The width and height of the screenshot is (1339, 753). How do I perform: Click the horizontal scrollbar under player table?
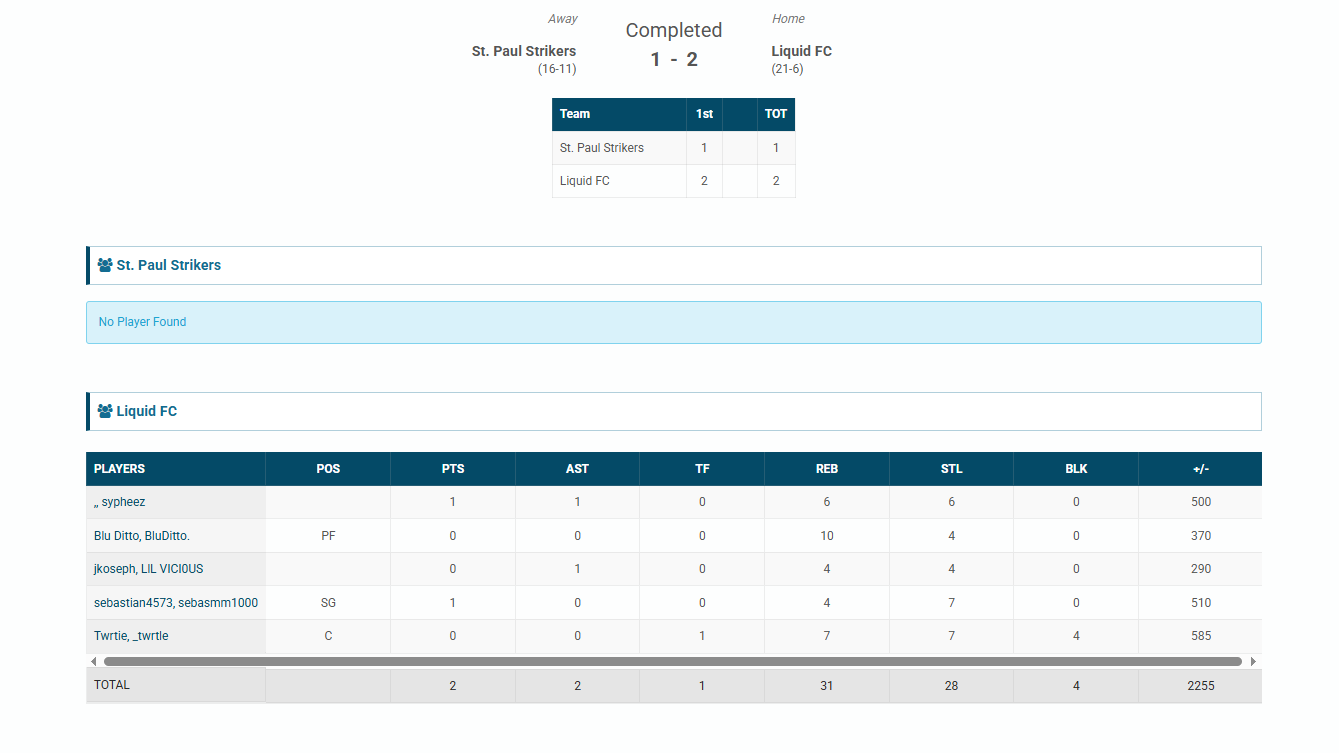click(672, 661)
